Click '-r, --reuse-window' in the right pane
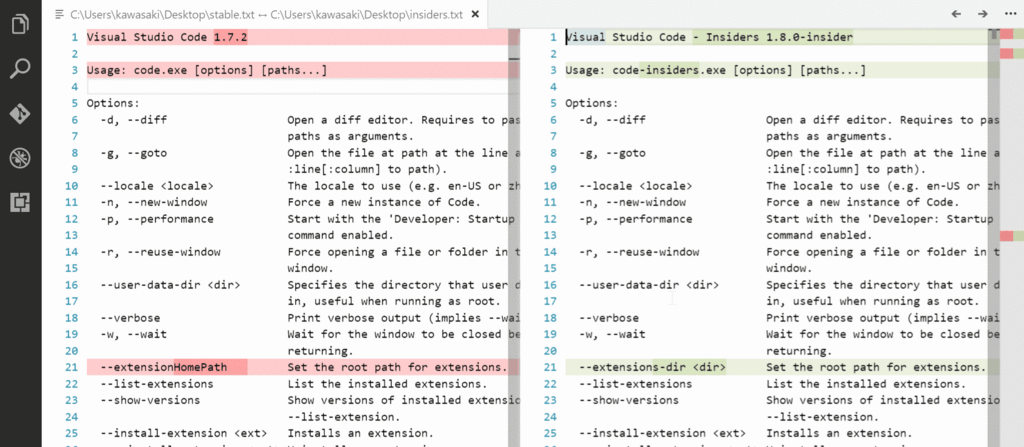The image size is (1024, 447). click(639, 252)
